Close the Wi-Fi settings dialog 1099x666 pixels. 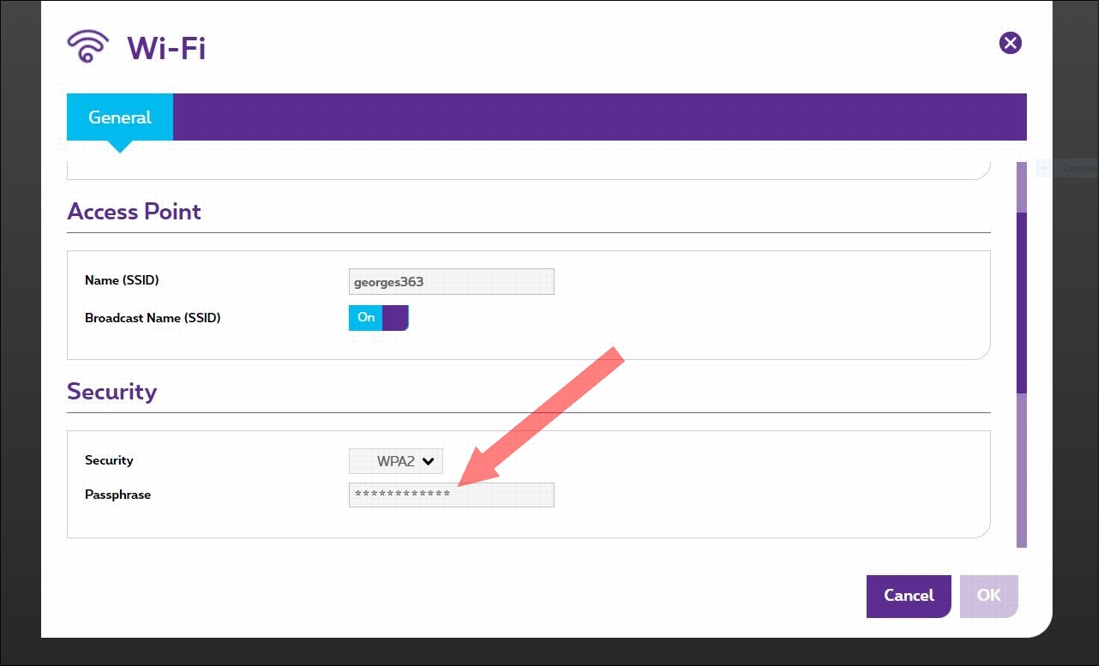pyautogui.click(x=1010, y=43)
